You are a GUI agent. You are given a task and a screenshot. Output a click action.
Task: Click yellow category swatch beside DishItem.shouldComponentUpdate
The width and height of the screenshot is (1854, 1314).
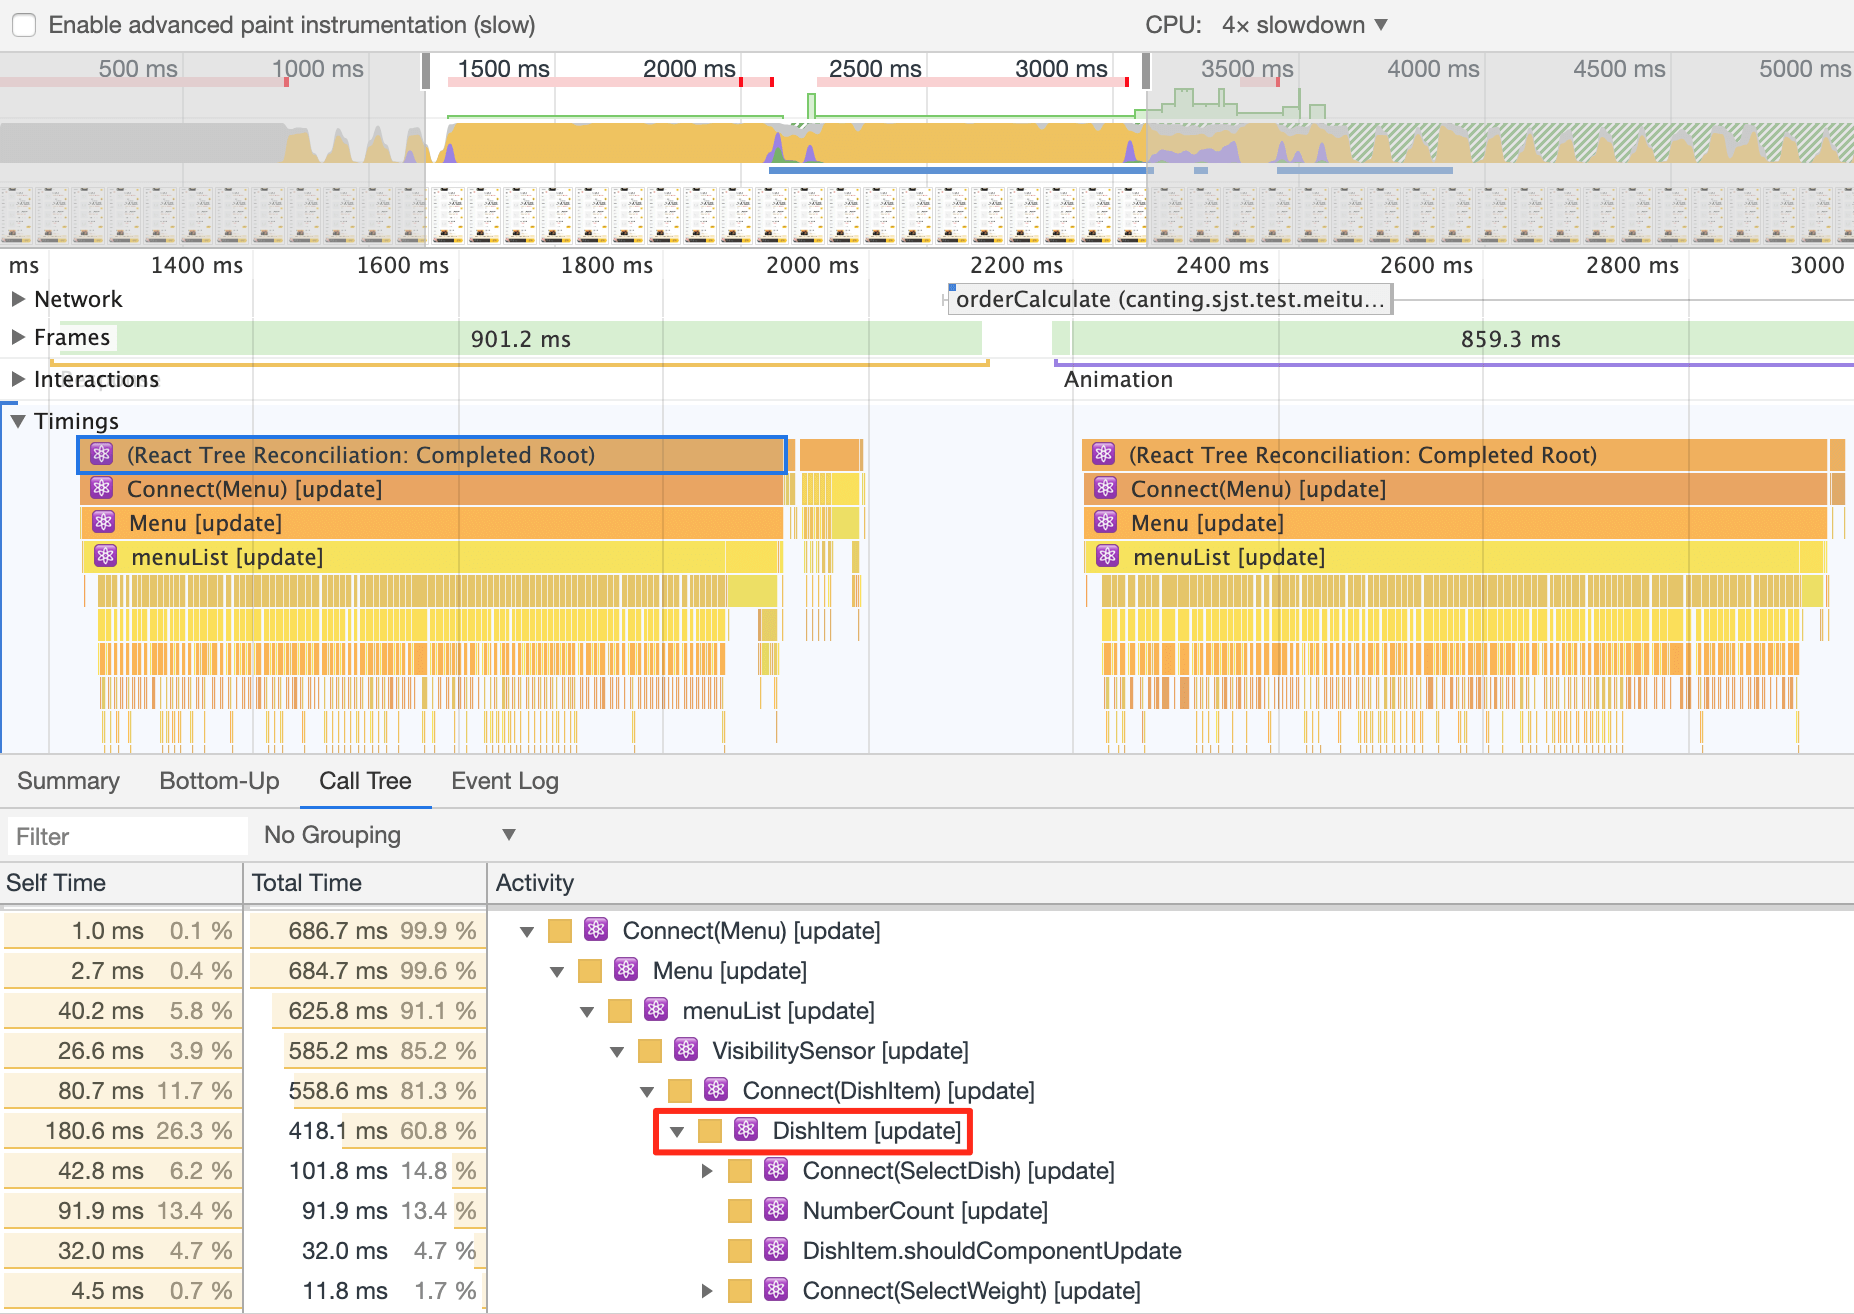(740, 1251)
